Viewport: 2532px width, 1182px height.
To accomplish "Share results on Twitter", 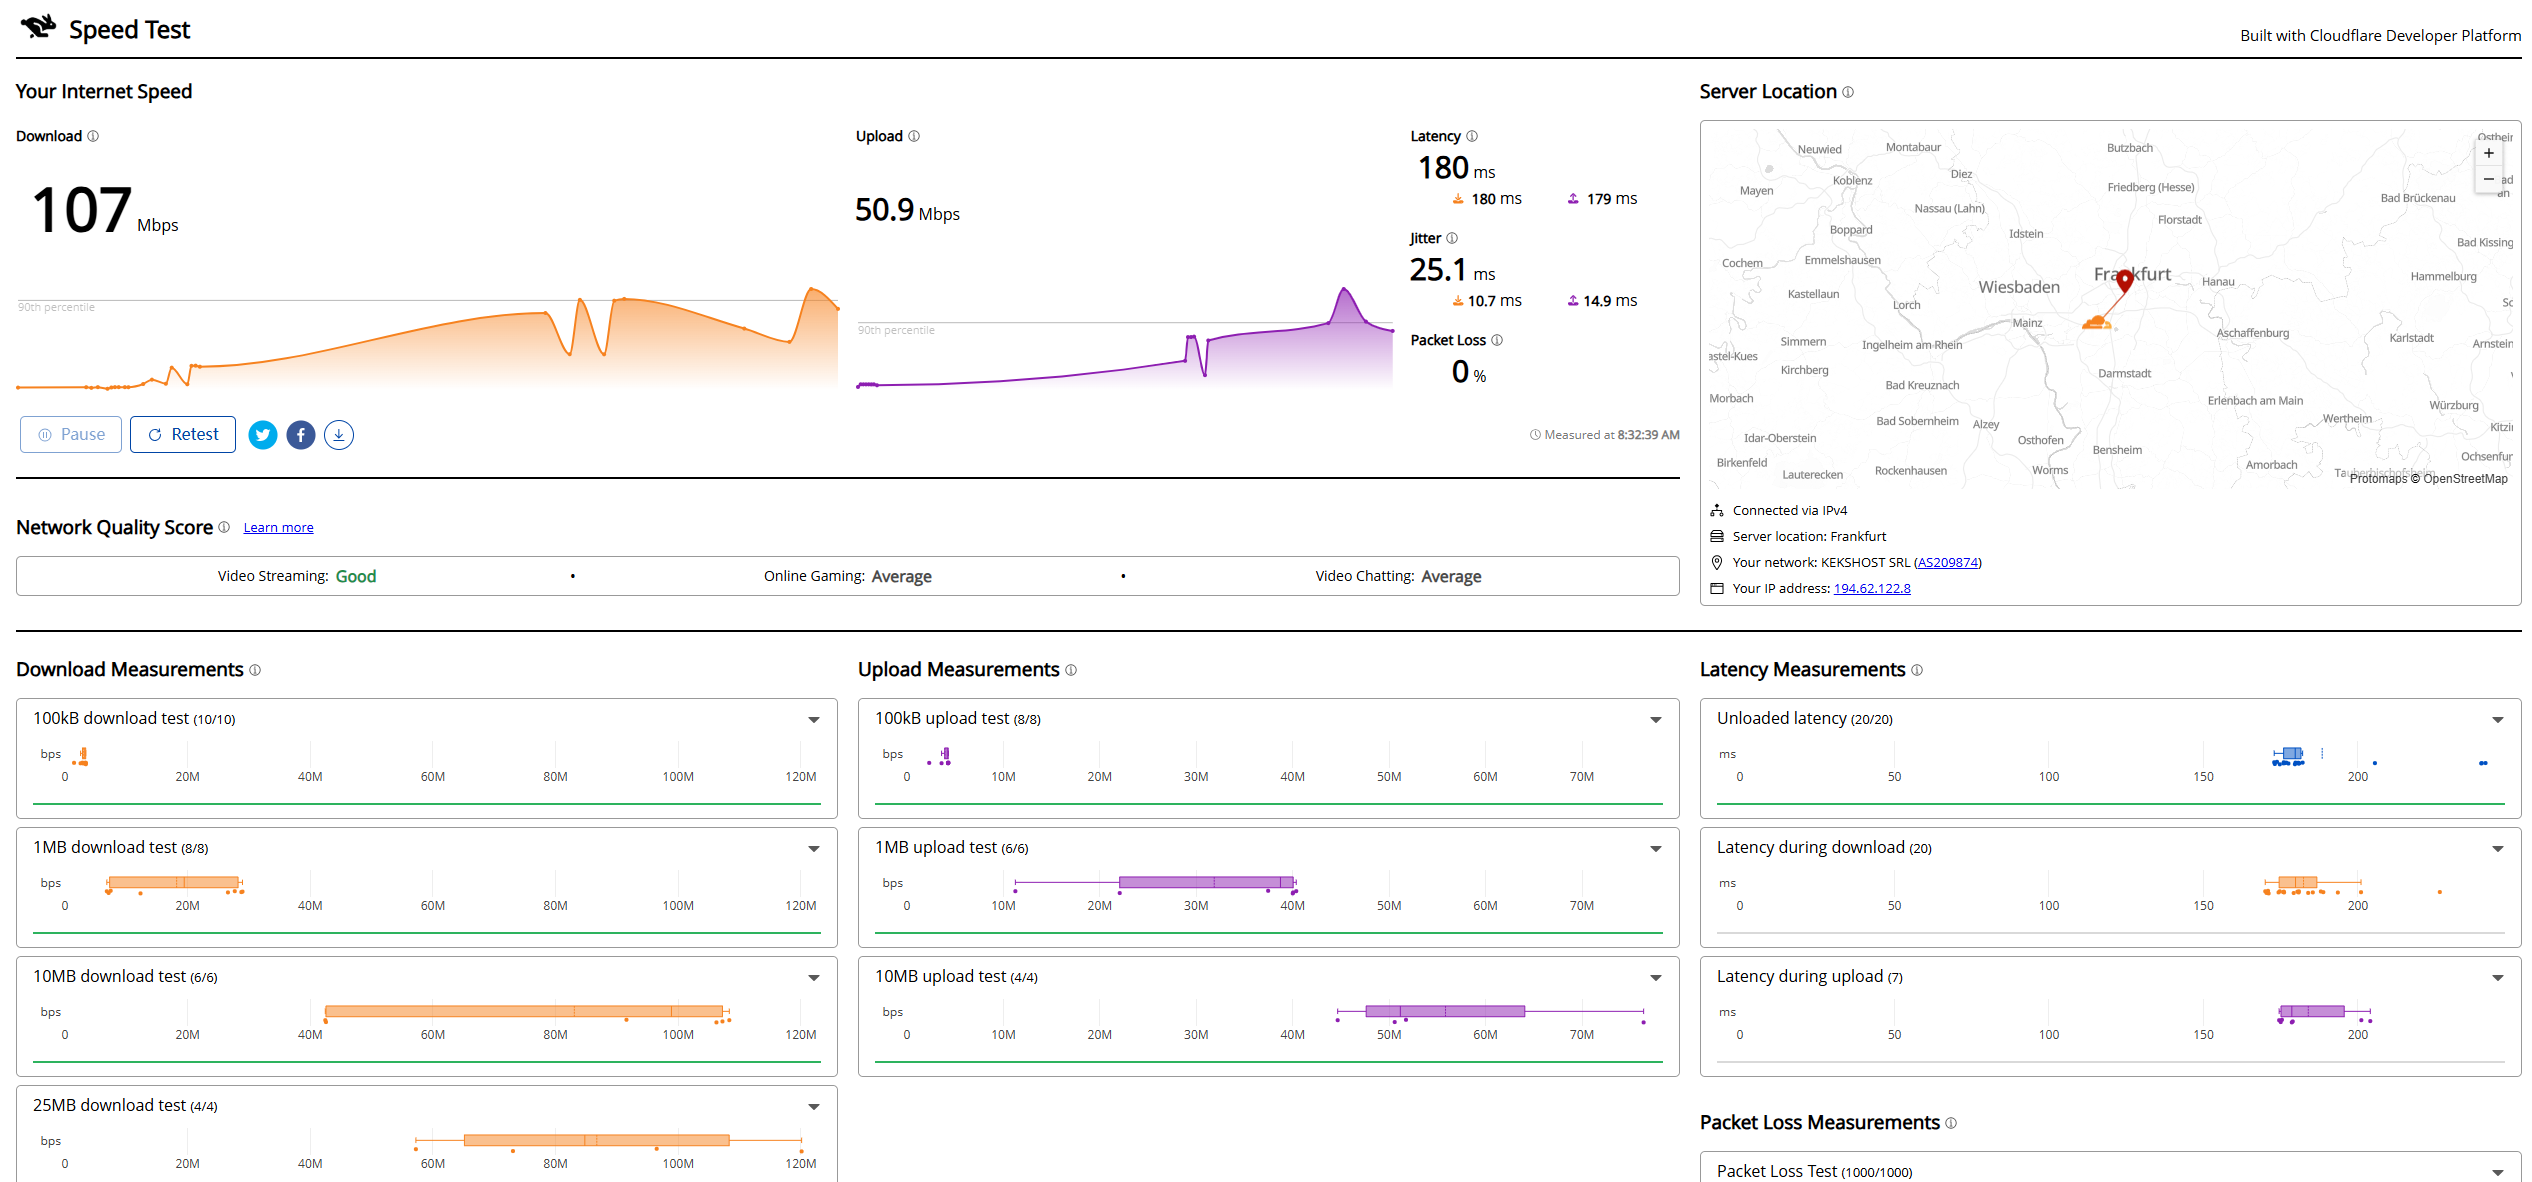I will [x=263, y=435].
